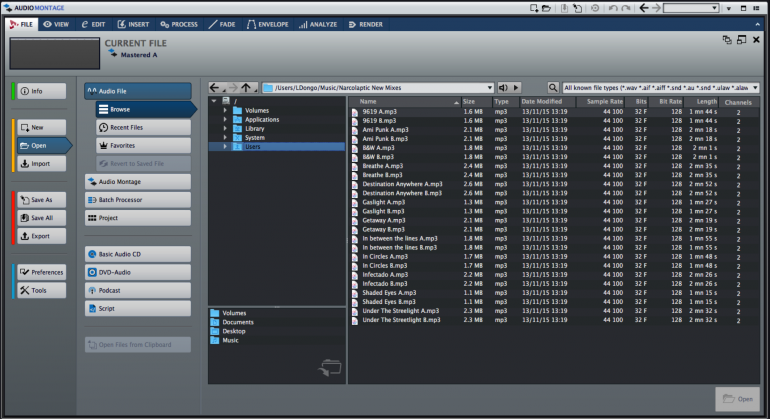Click the add-folder icon in favorites pane
Screen dimensions: 770x419
coord(330,367)
